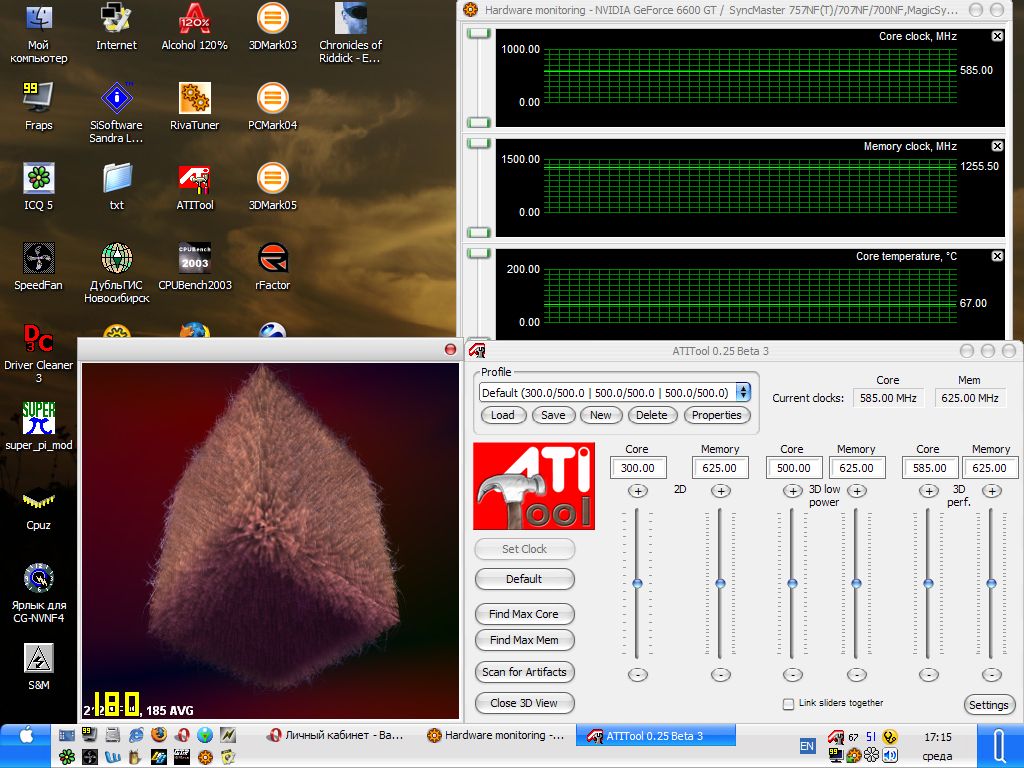Viewport: 1024px width, 768px height.
Task: Click the 2D Core field 300.00
Action: pyautogui.click(x=638, y=468)
